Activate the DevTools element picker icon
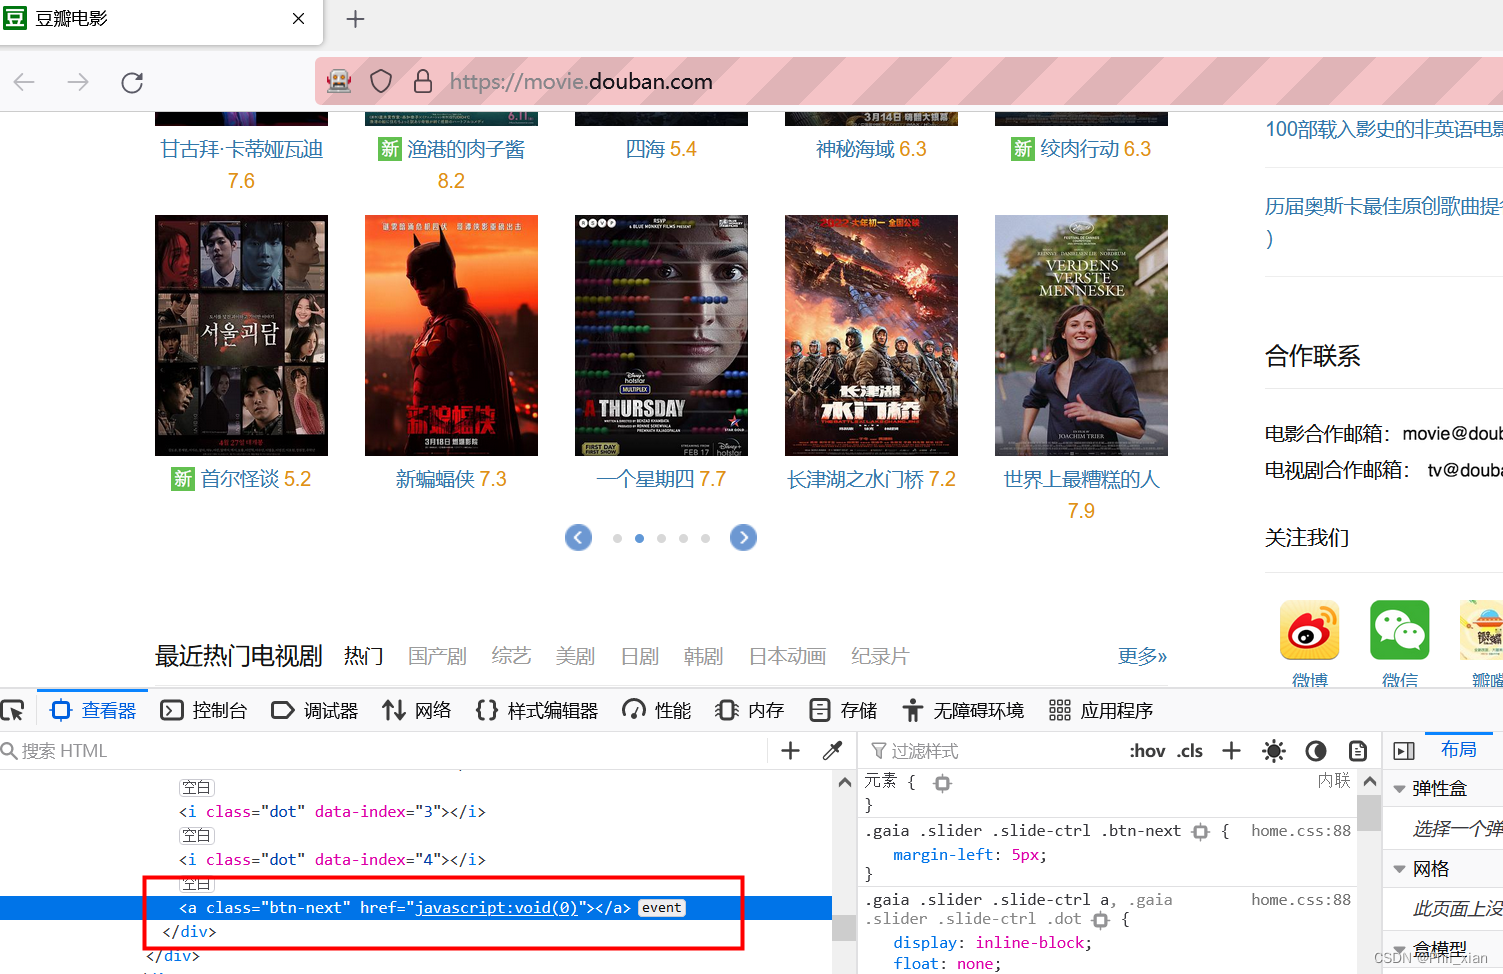Image resolution: width=1503 pixels, height=974 pixels. click(x=13, y=711)
